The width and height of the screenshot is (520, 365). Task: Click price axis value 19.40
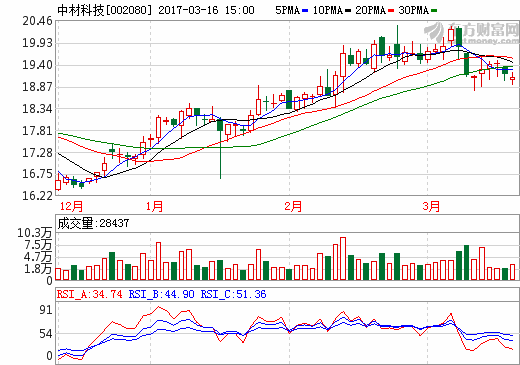coord(37,65)
